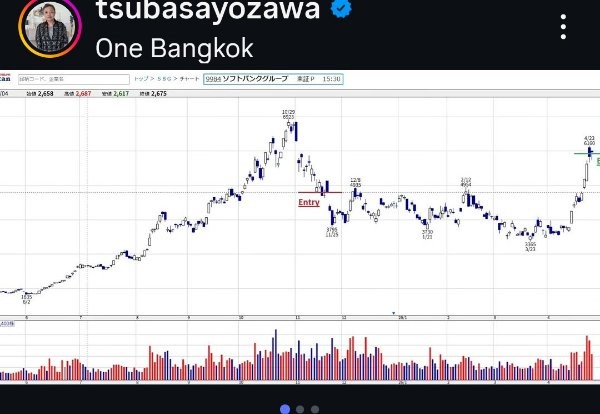The width and height of the screenshot is (600, 414).
Task: Click the 4/23 high price label
Action: (x=589, y=141)
